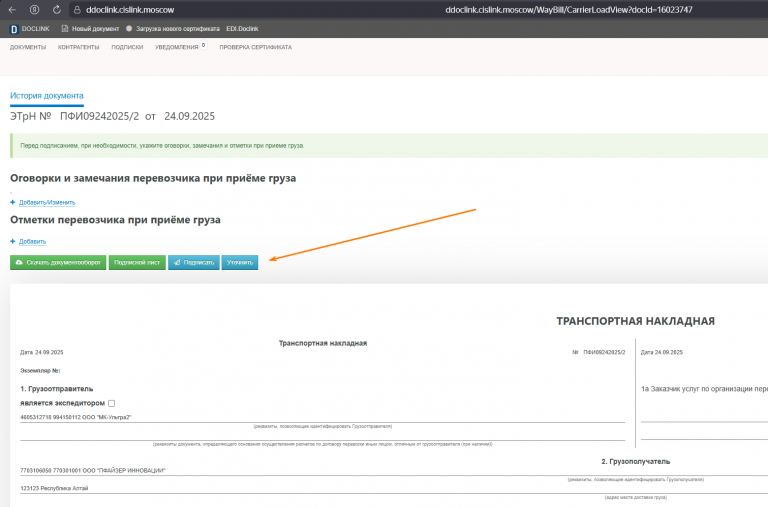The height and width of the screenshot is (507, 768).
Task: Click ООО "ПФАЙЗЕР ИННОВАЦИИ" consignee line
Action: [93, 470]
